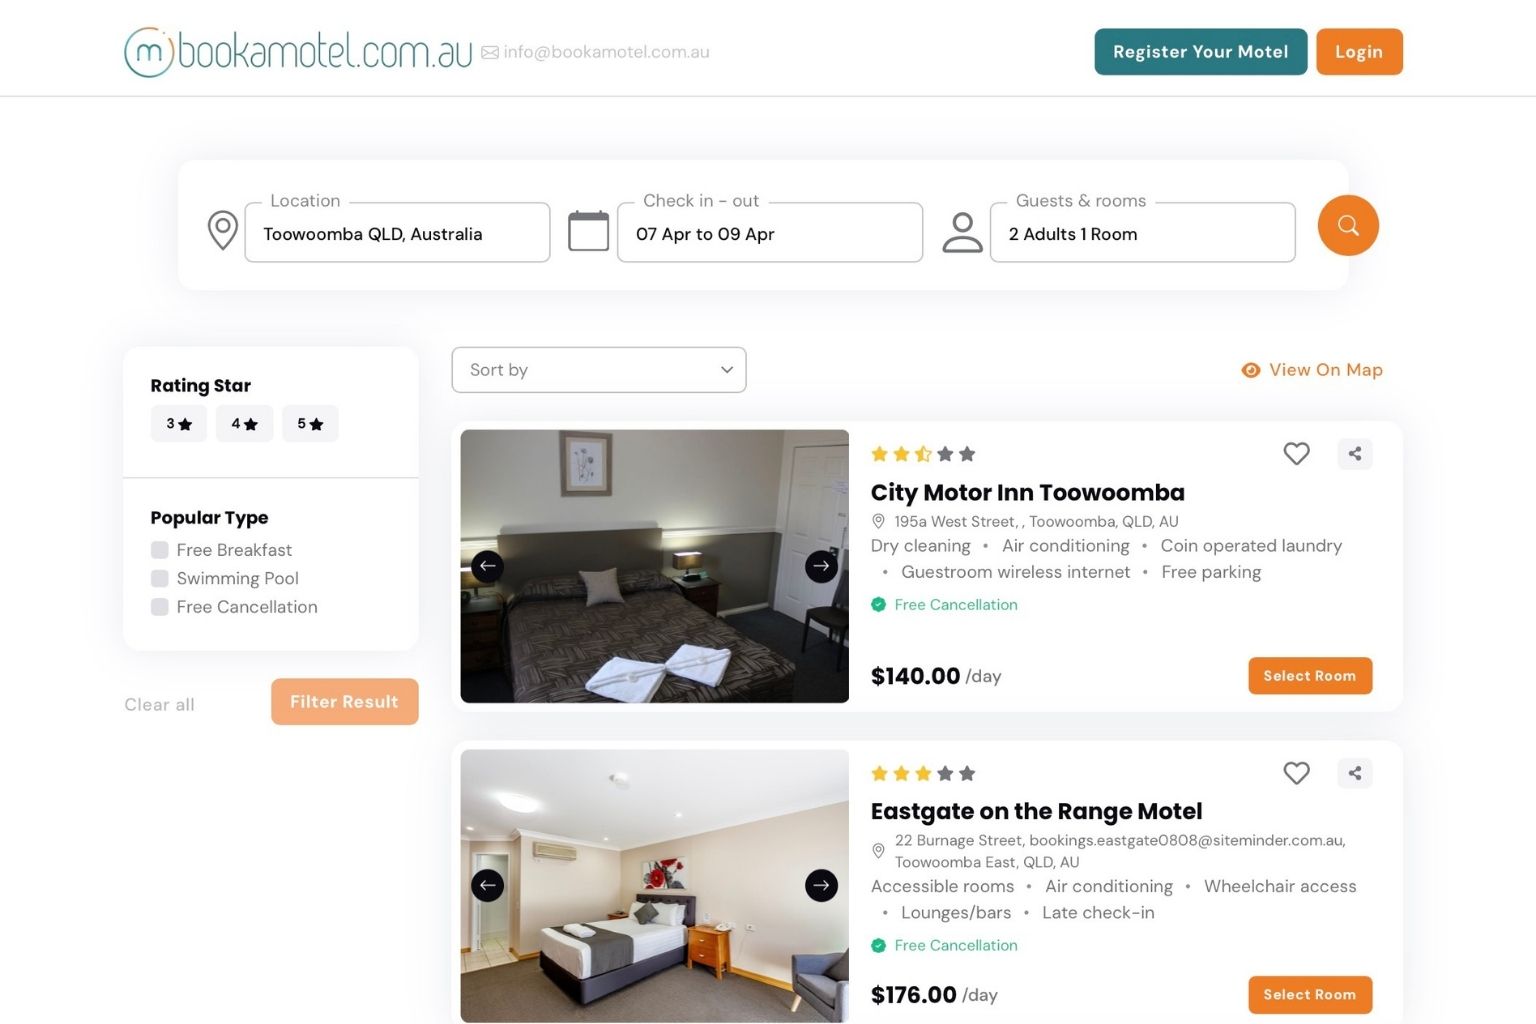1536x1024 pixels.
Task: Open calendar icon beside Check in - out
Action: (x=588, y=231)
